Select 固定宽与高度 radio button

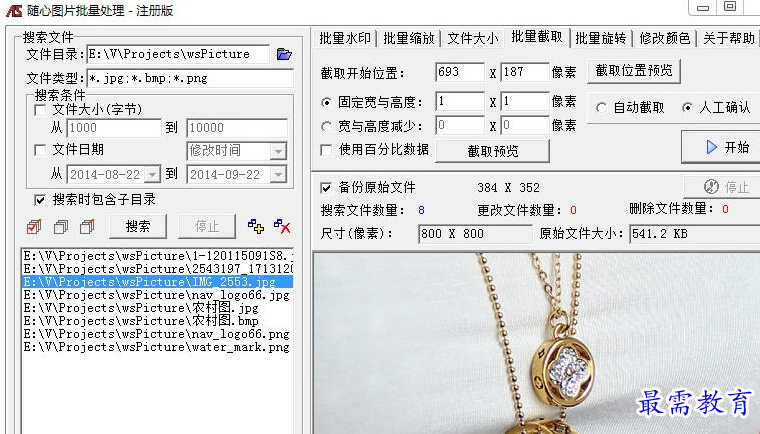(326, 102)
